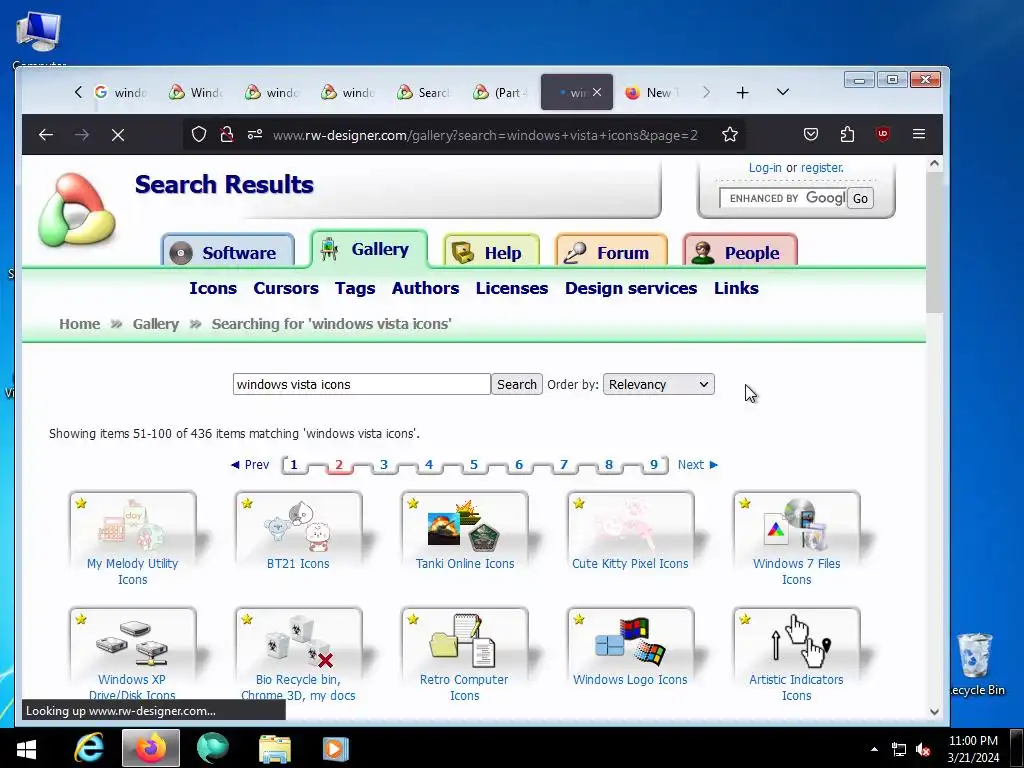Click in the gallery search input field
This screenshot has width=1024, height=768.
click(361, 385)
